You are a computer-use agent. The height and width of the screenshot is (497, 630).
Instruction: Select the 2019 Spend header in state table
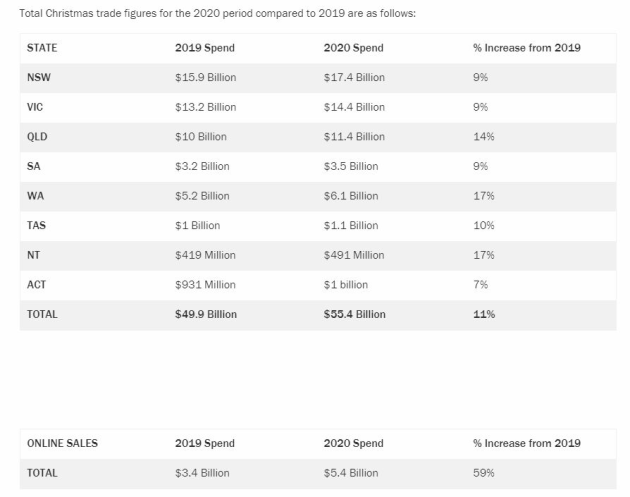205,48
